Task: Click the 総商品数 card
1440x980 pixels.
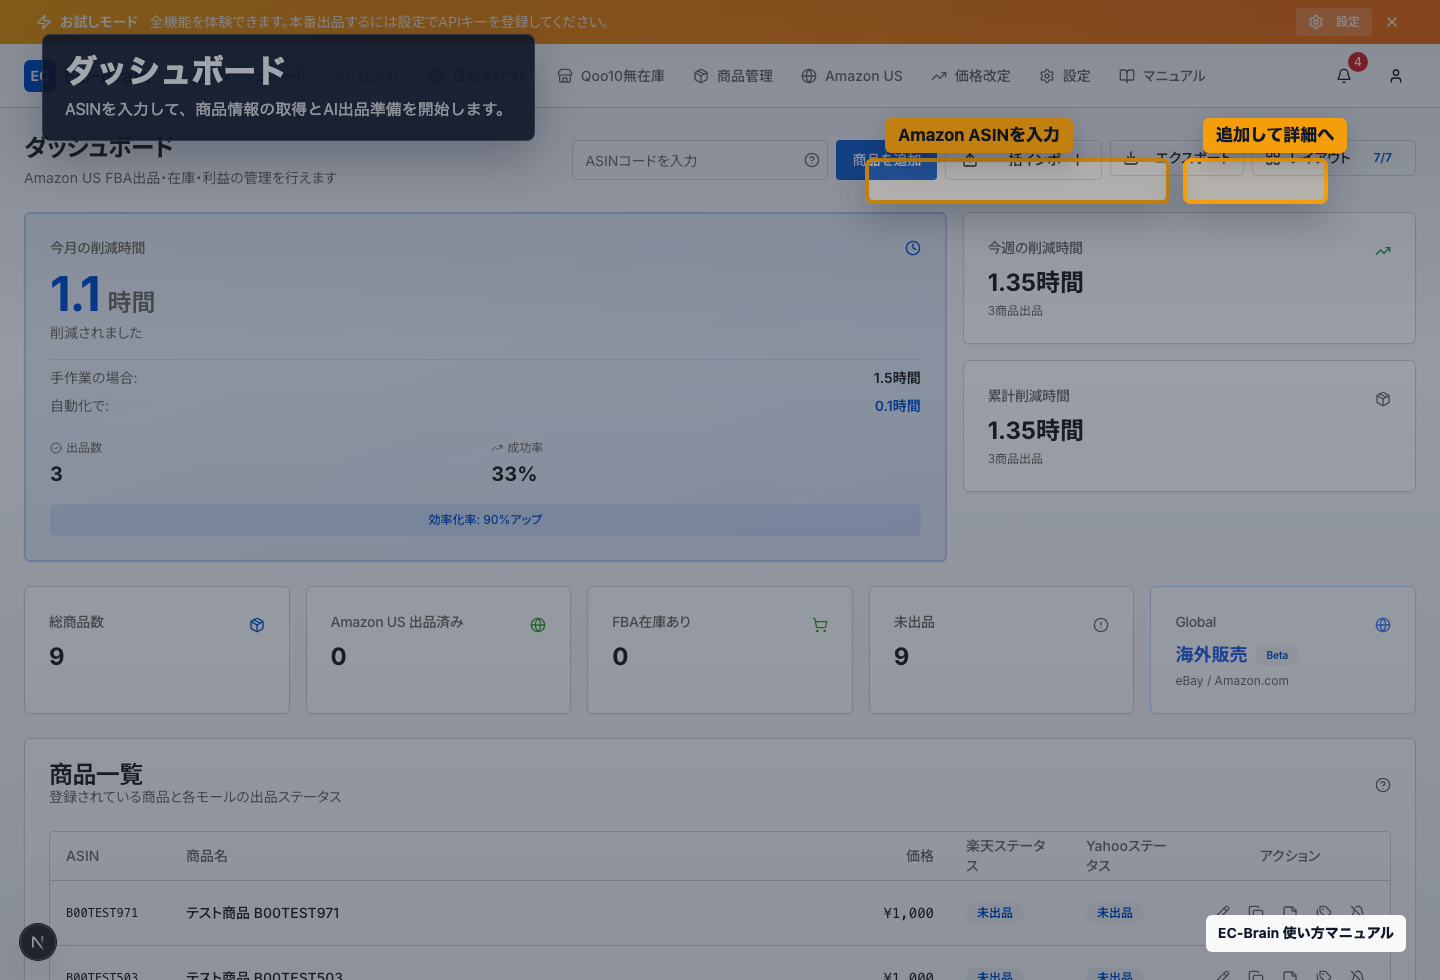Action: point(157,650)
